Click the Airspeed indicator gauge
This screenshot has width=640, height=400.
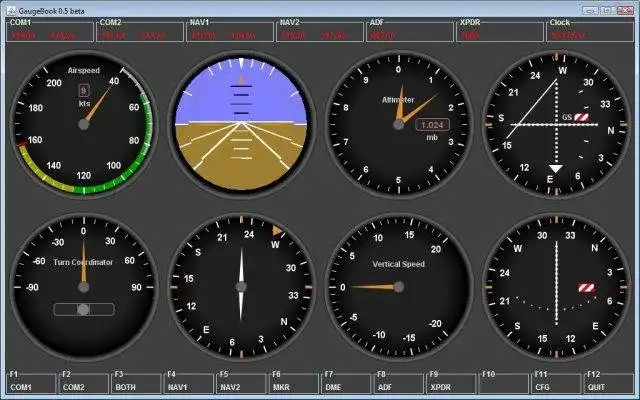click(84, 124)
